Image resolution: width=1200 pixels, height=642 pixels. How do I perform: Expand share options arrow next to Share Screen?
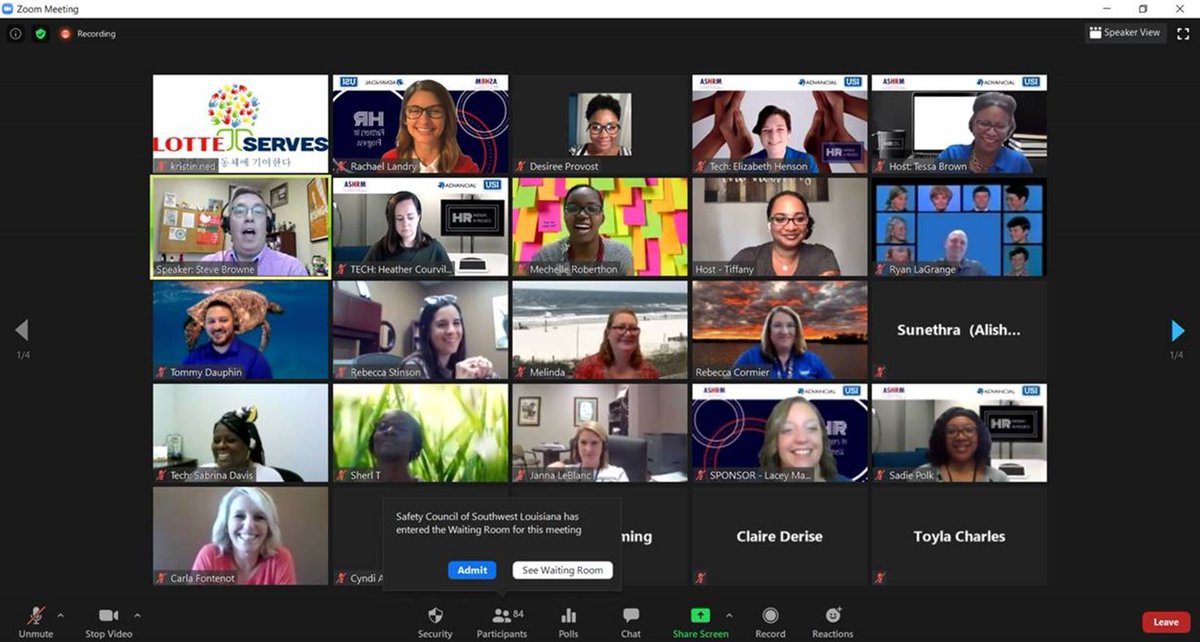[729, 615]
